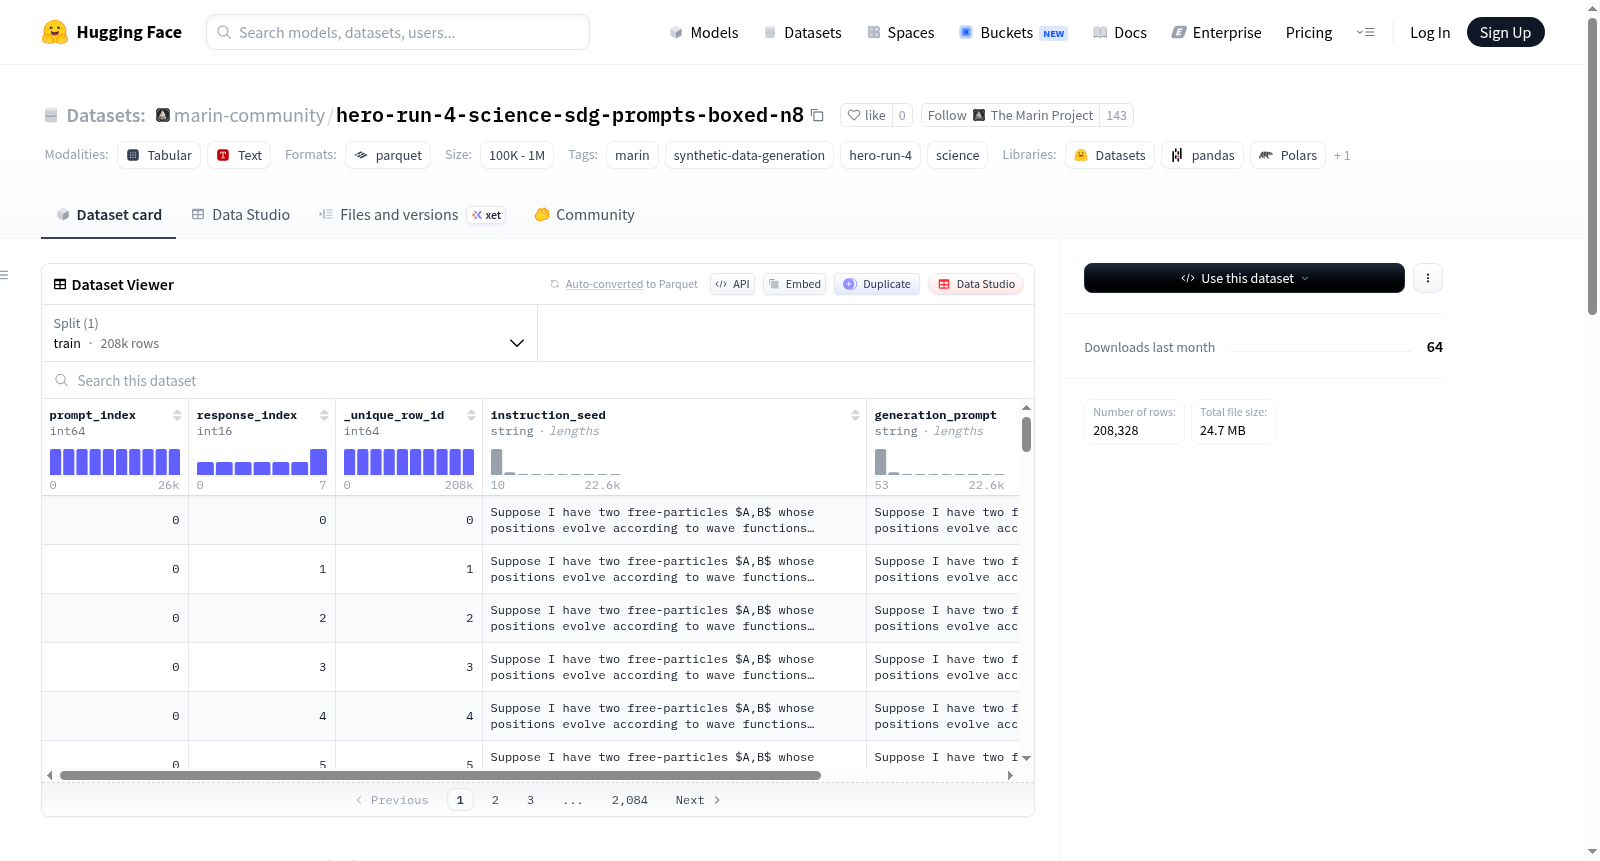Click the like count 0
The height and width of the screenshot is (861, 1600).
coord(902,115)
